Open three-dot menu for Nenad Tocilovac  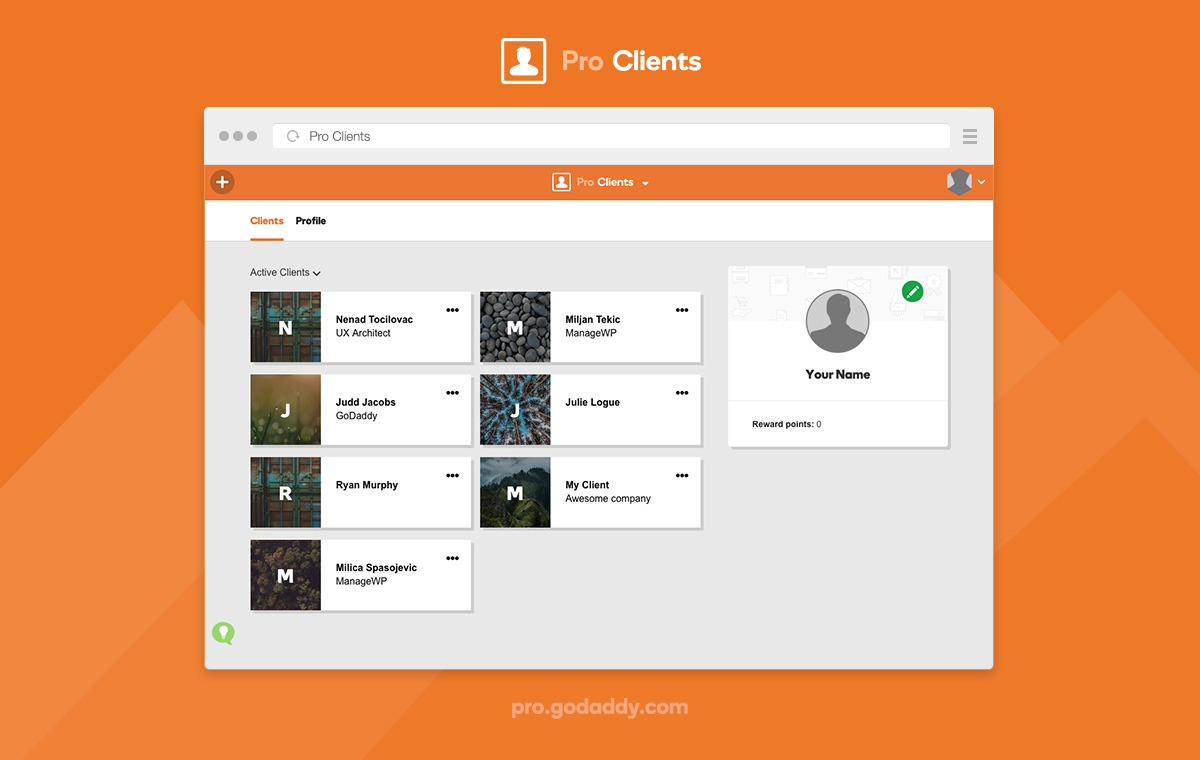pos(452,310)
